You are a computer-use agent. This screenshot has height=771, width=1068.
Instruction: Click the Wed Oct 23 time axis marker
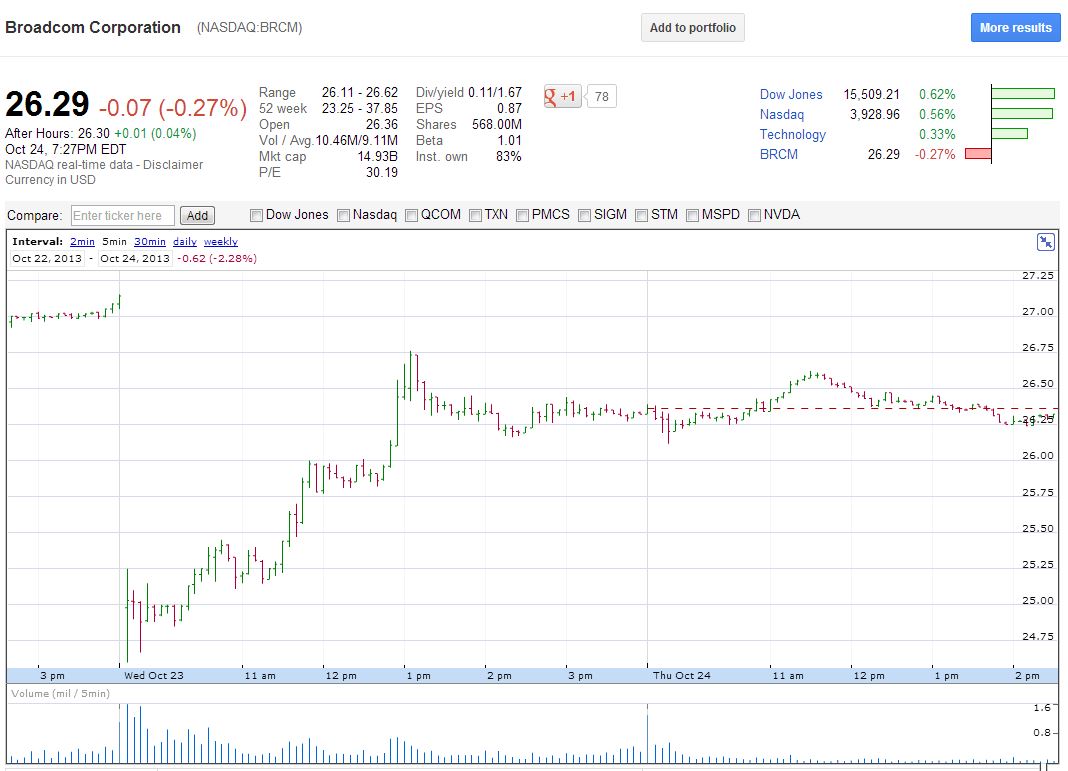pos(154,676)
